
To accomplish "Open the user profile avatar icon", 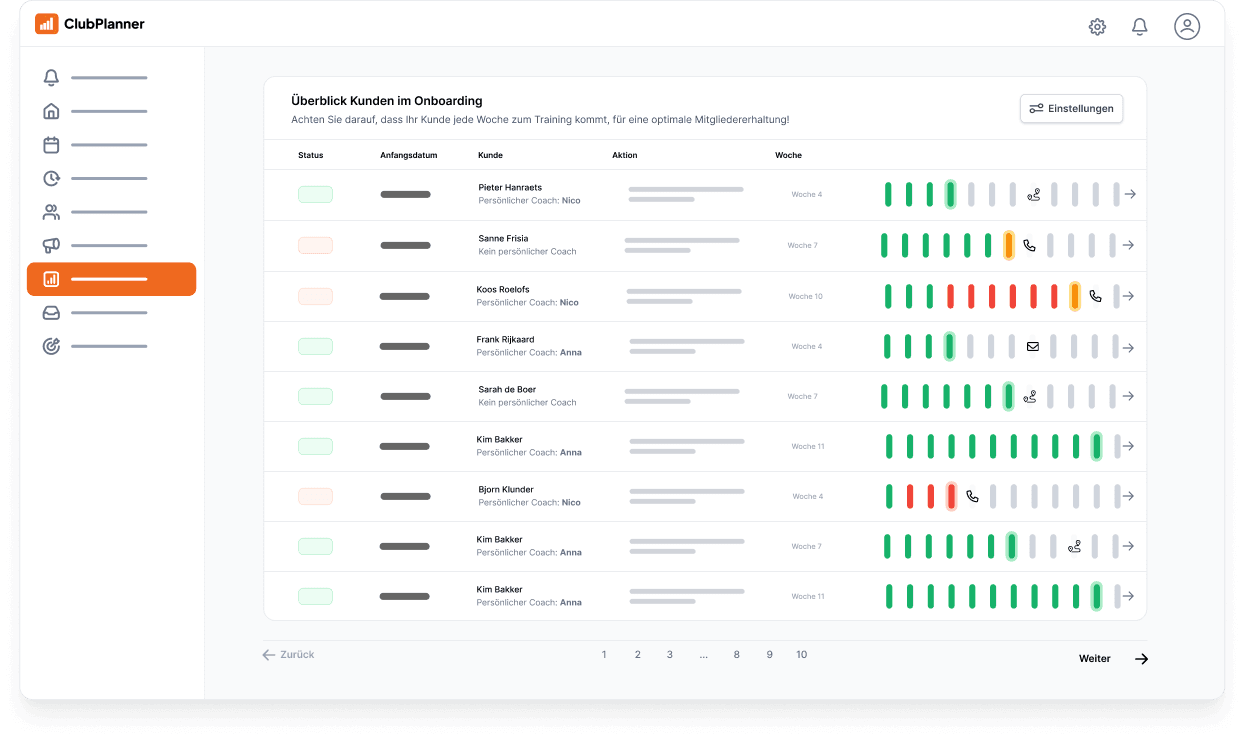I will (1186, 27).
